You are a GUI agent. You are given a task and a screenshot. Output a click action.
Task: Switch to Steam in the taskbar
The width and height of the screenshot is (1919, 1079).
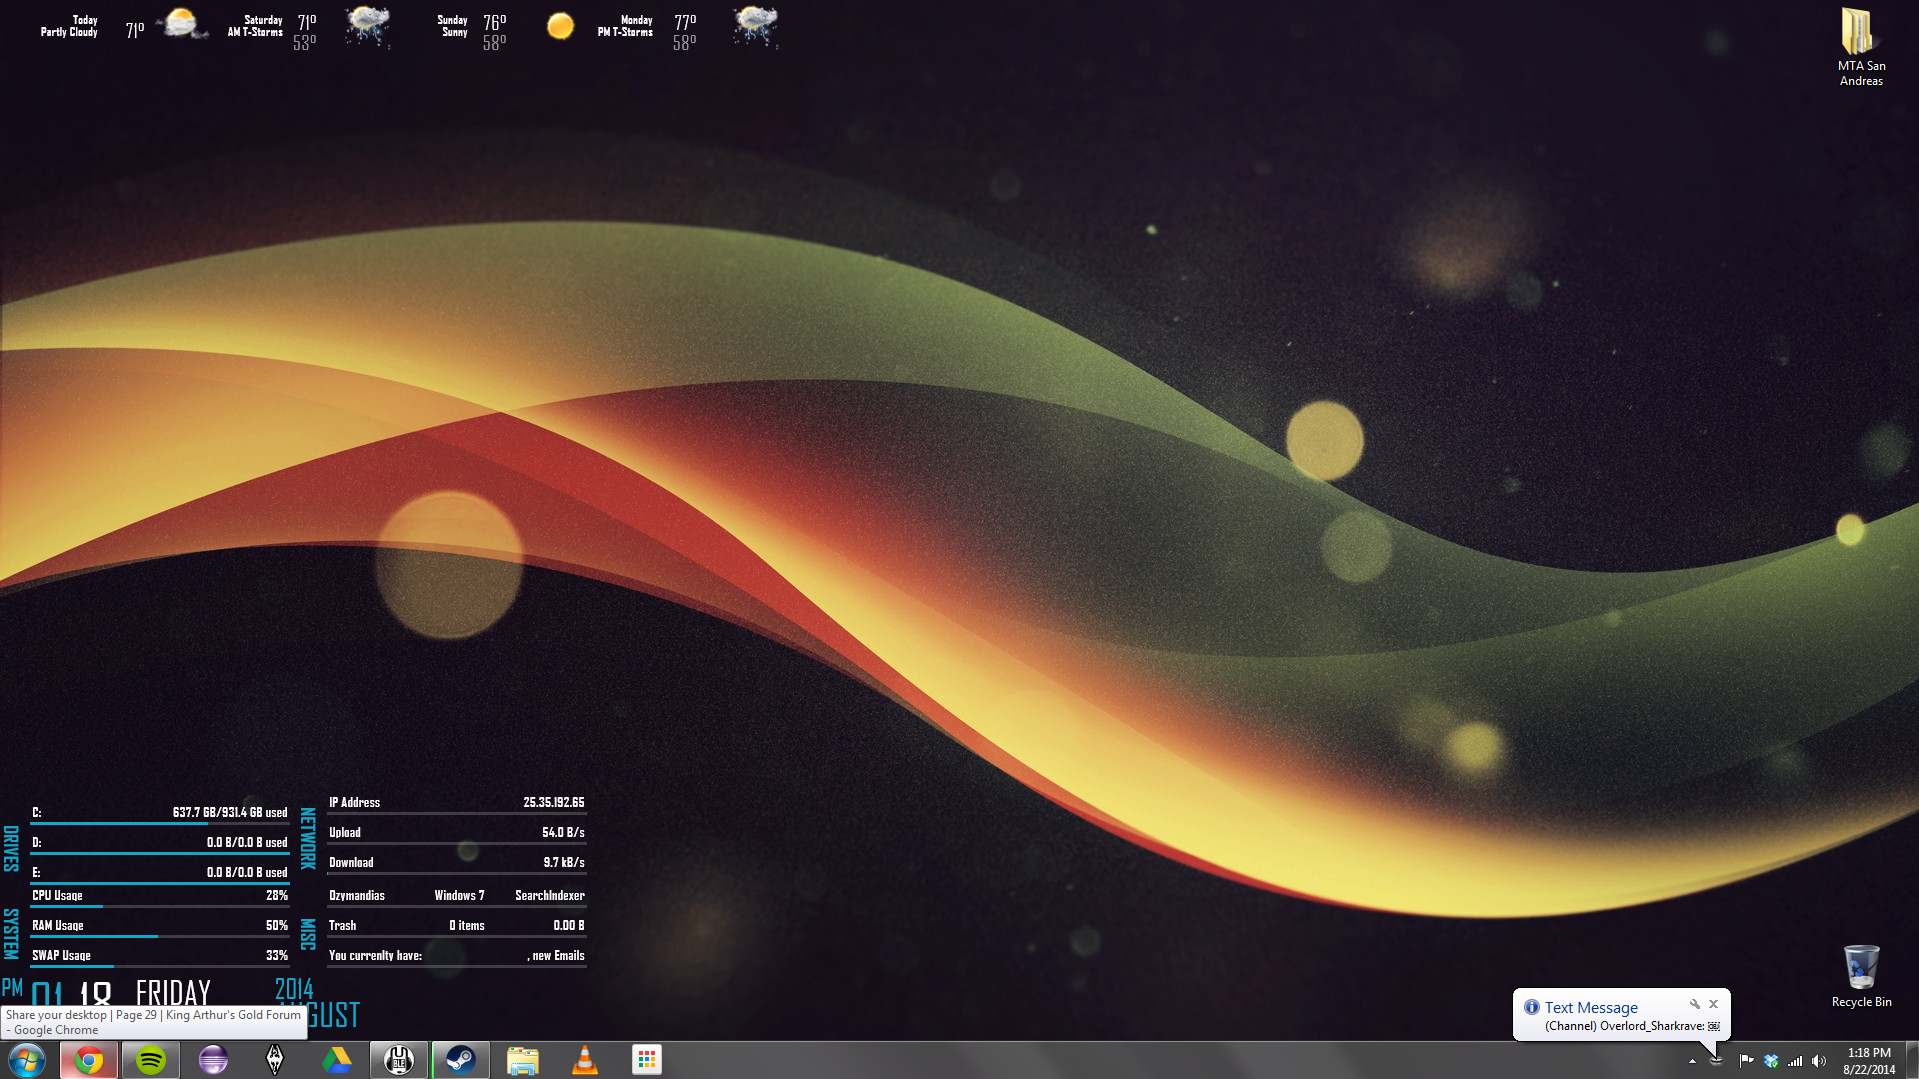pos(461,1060)
